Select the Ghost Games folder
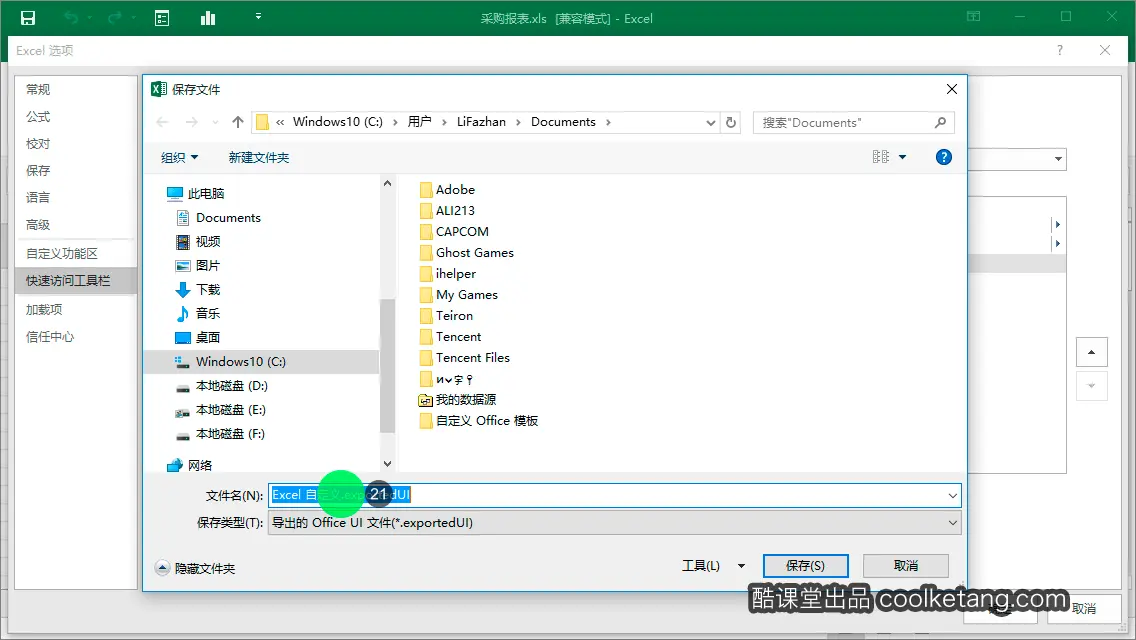This screenshot has height=640, width=1136. coord(467,252)
